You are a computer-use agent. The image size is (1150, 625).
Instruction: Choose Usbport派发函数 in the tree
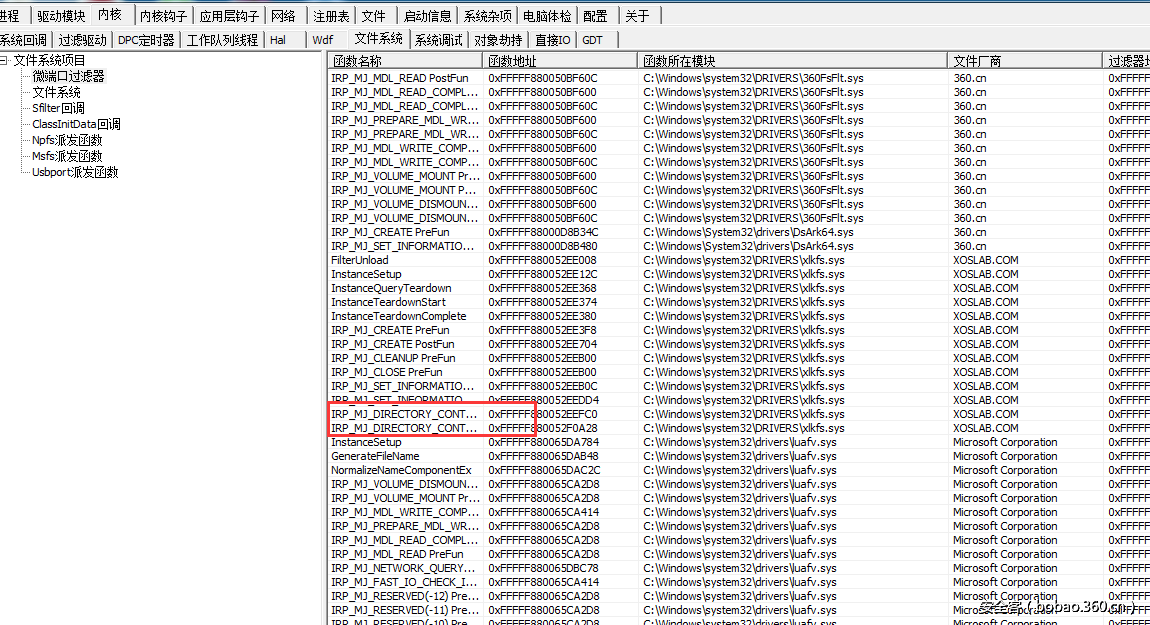click(x=75, y=172)
